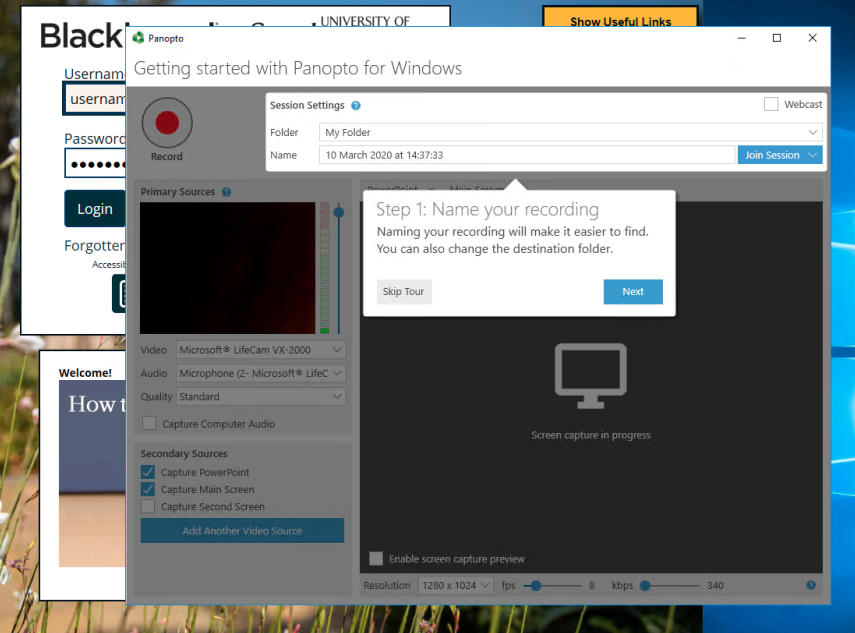Click the fps slider handle
This screenshot has width=855, height=633.
tap(536, 586)
